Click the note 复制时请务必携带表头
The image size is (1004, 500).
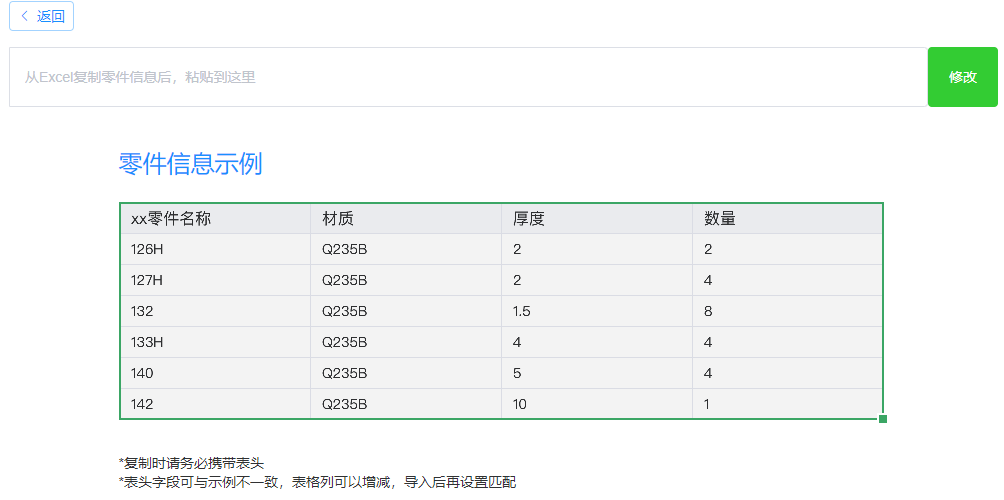click(x=191, y=463)
